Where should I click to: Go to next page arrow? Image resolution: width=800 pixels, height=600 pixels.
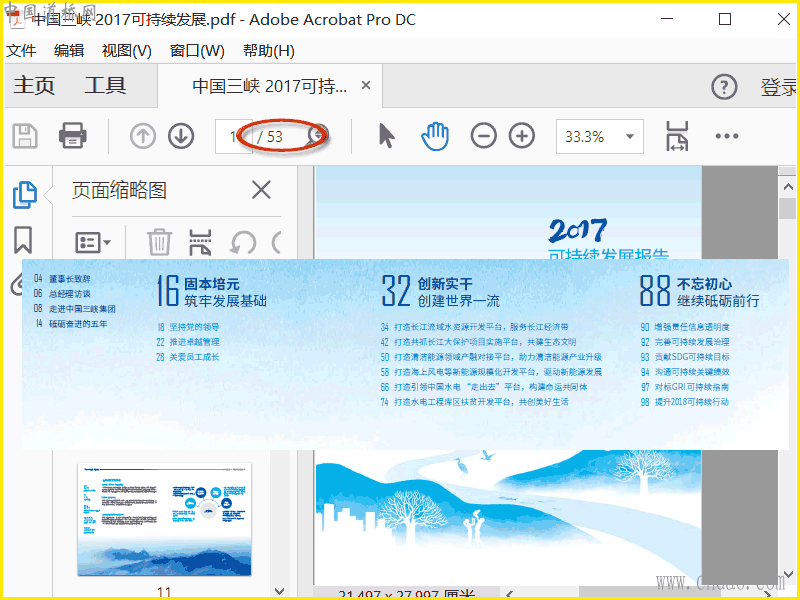pyautogui.click(x=181, y=136)
